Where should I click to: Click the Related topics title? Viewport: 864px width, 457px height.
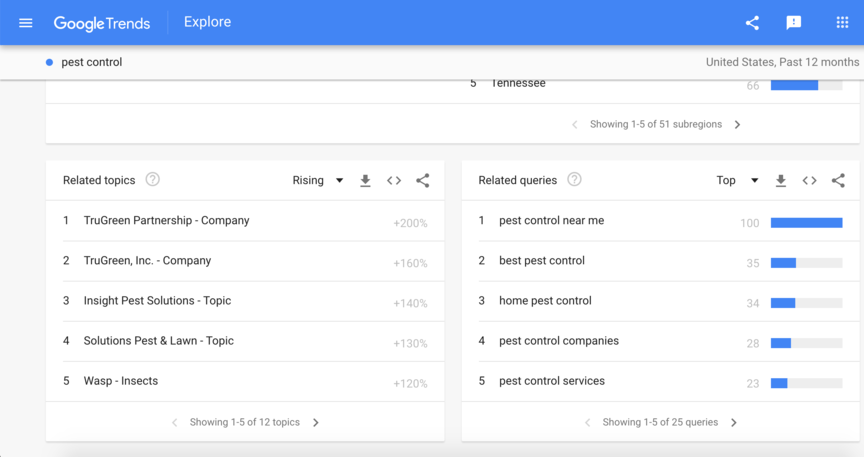coord(99,180)
